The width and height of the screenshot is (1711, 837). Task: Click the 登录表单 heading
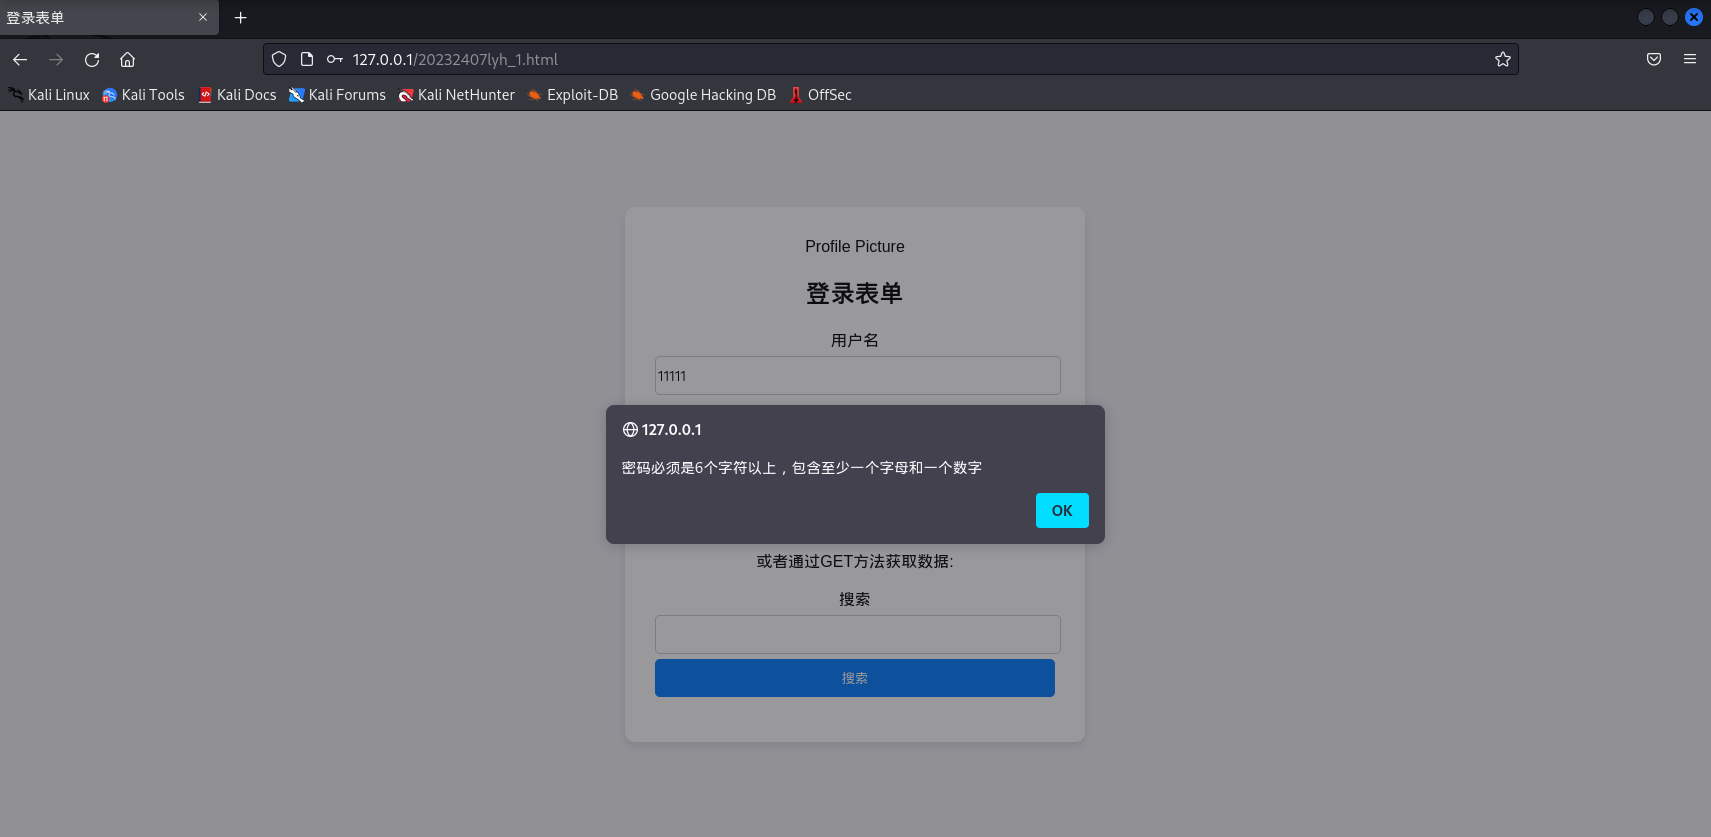click(855, 293)
